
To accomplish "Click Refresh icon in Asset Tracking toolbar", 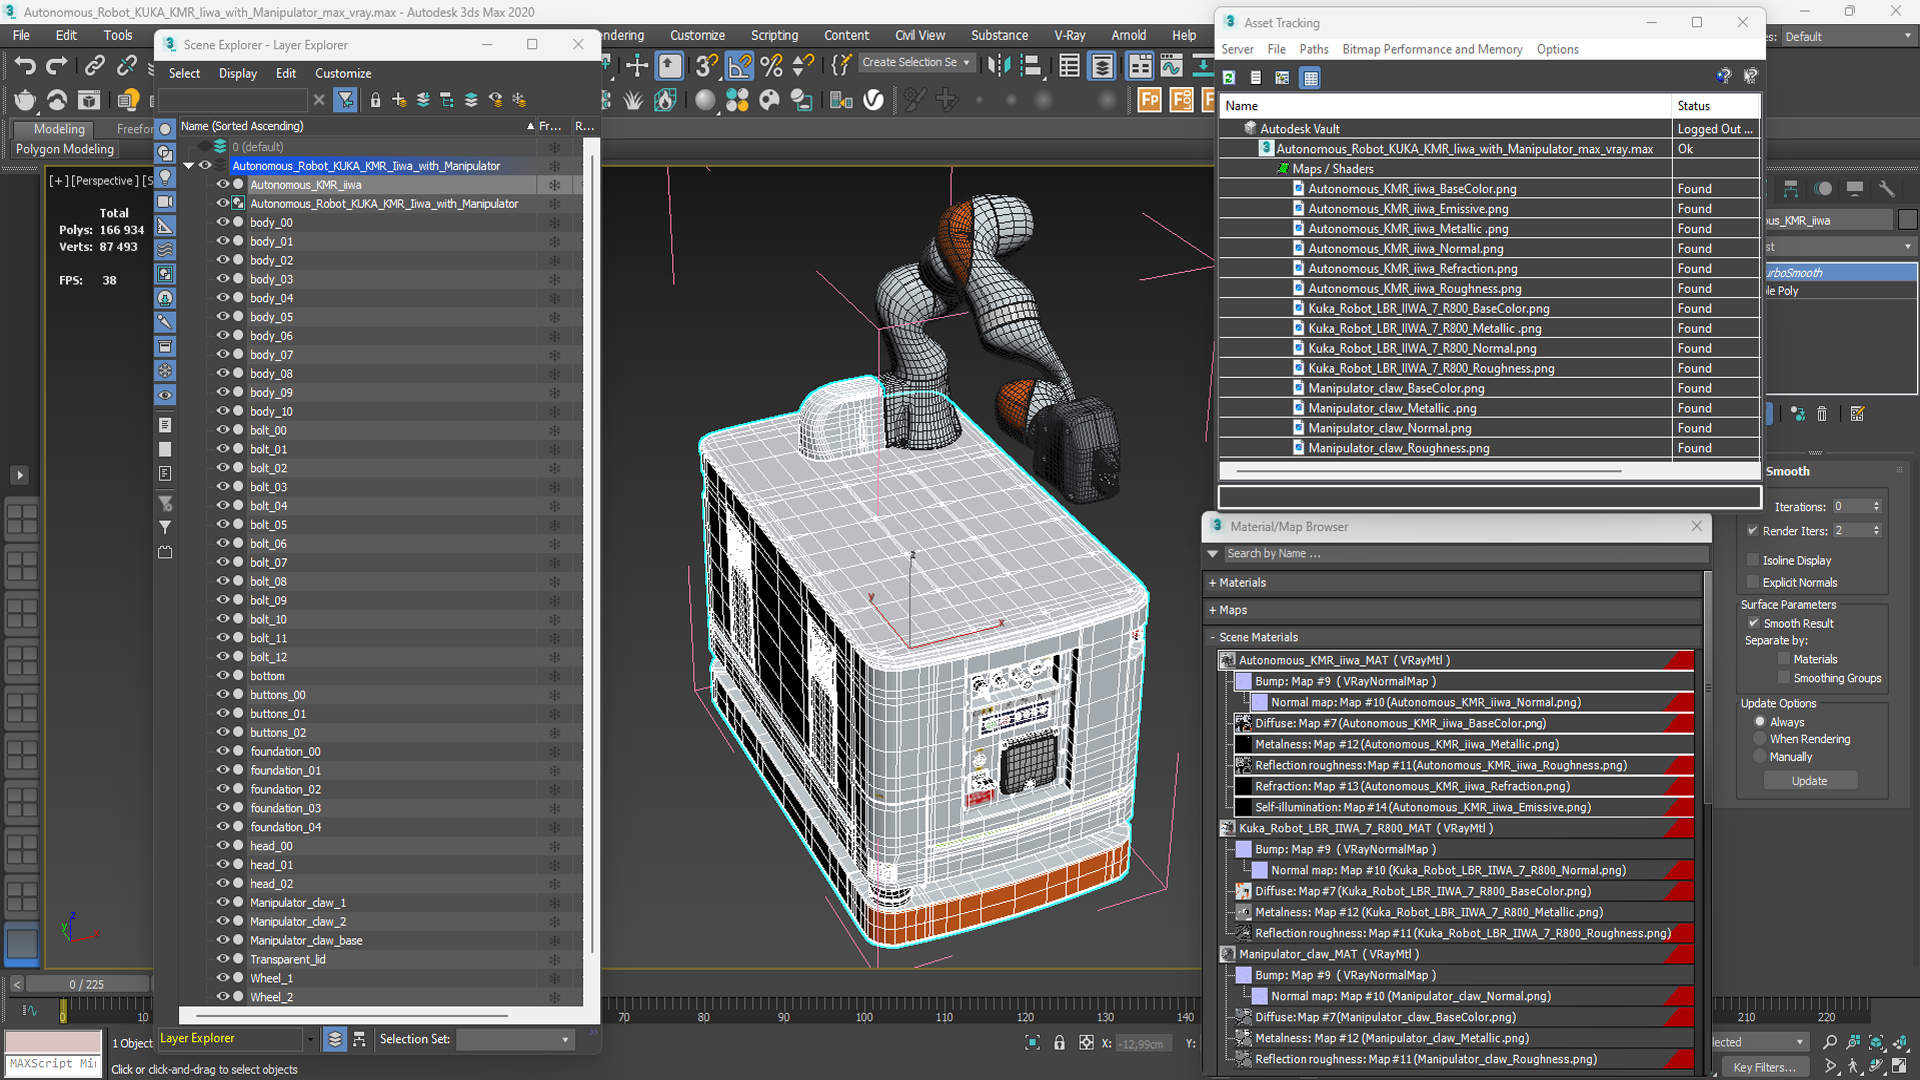I will click(1229, 77).
